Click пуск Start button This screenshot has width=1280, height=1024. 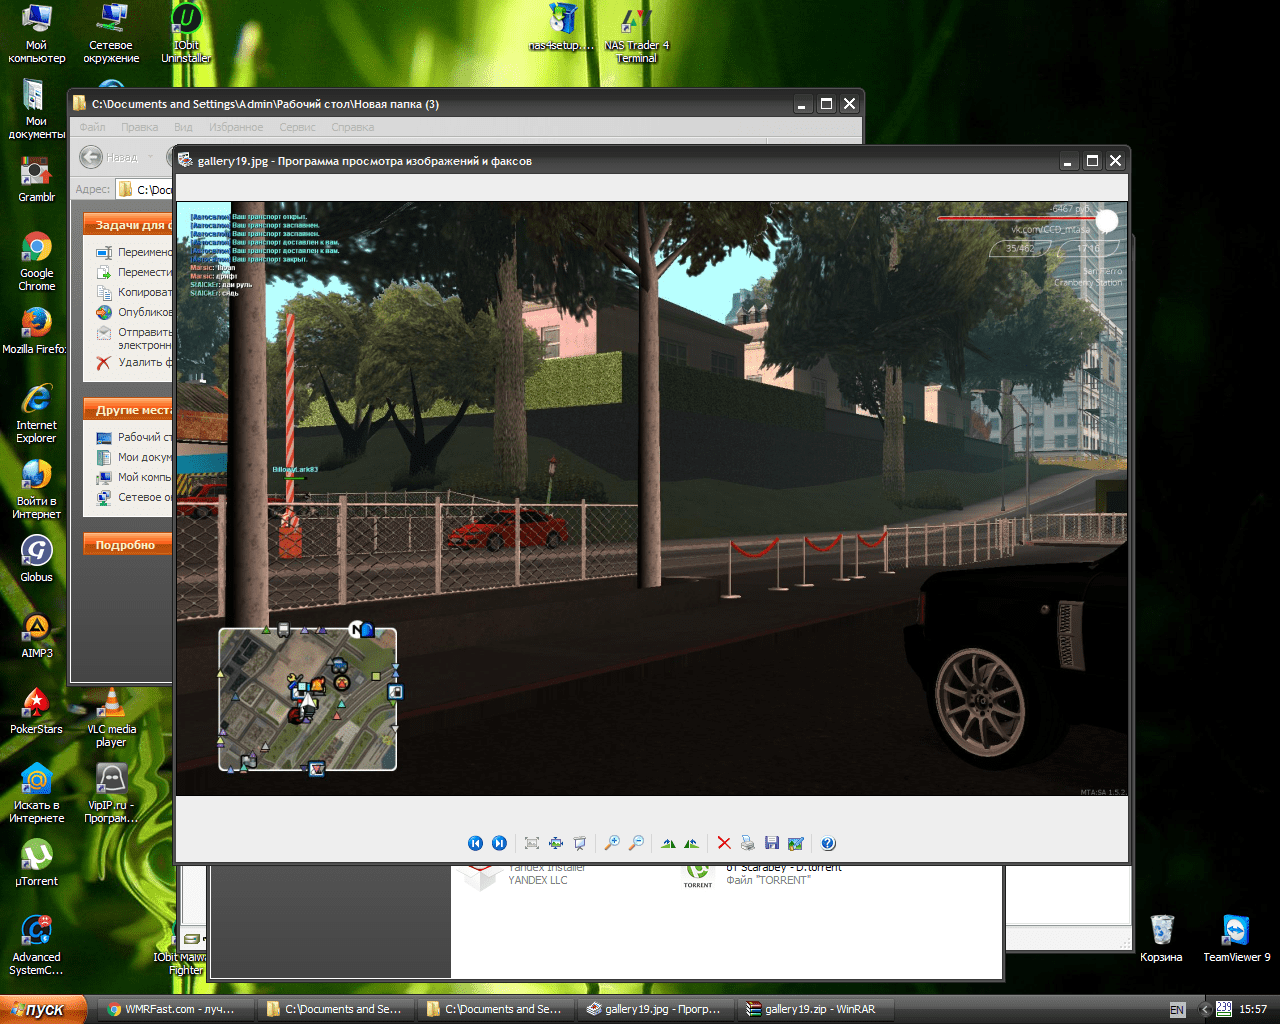click(x=44, y=1009)
